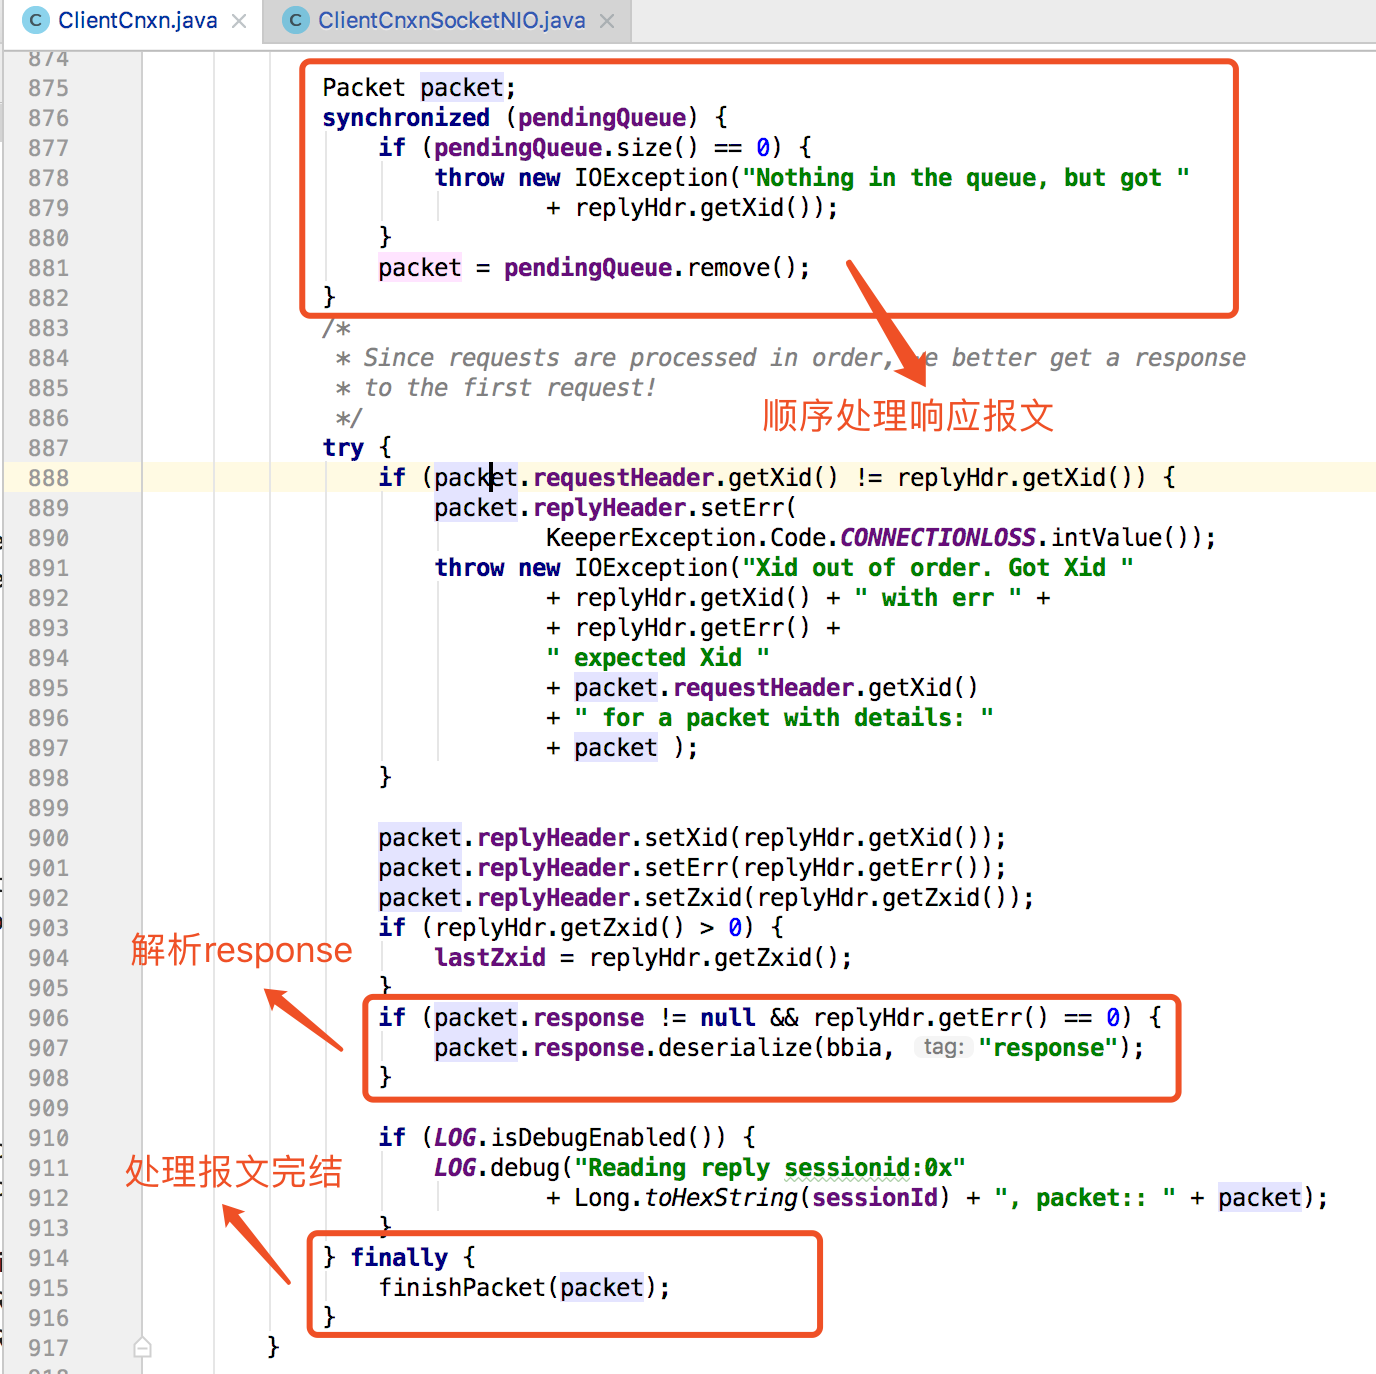Close the ClientCnxnSocketNIO.java tab

click(607, 21)
